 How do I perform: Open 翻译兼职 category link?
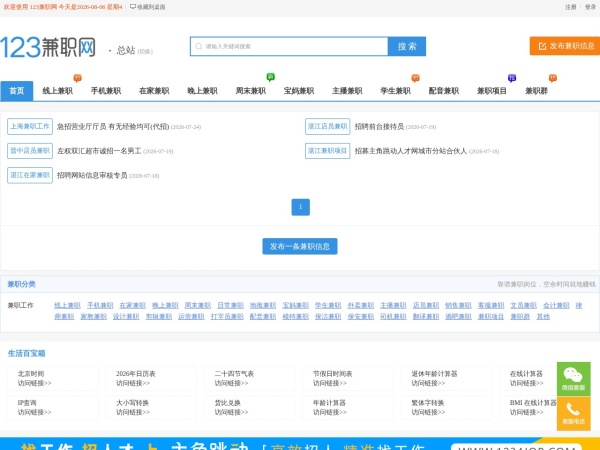point(426,316)
